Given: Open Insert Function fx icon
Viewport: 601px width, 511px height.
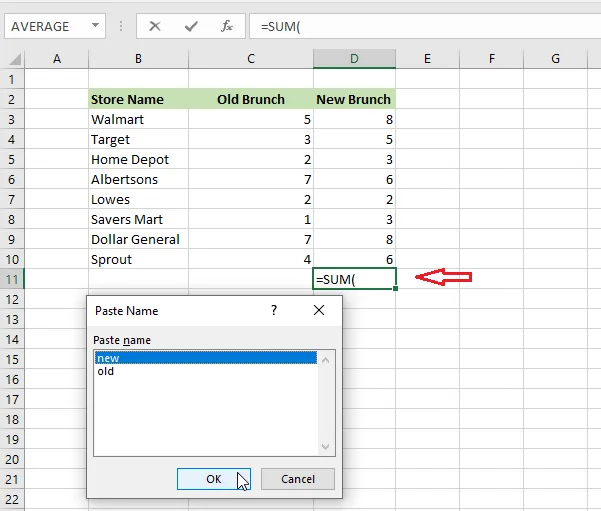Looking at the screenshot, I should (x=227, y=26).
